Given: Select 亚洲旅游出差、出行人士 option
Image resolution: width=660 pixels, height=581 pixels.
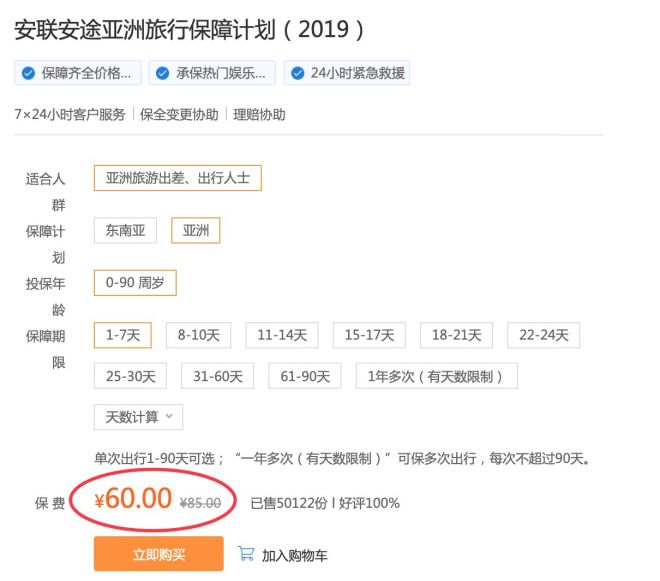Looking at the screenshot, I should (x=178, y=178).
